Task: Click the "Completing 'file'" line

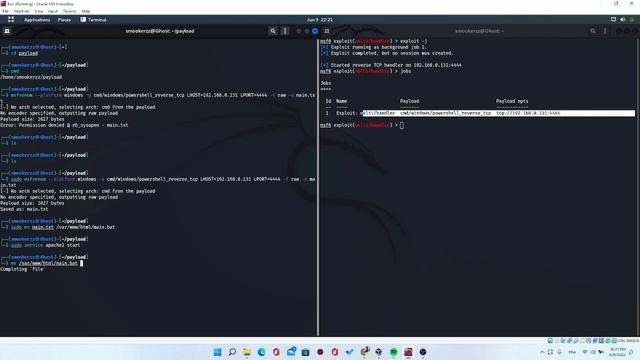Action: pos(22,269)
